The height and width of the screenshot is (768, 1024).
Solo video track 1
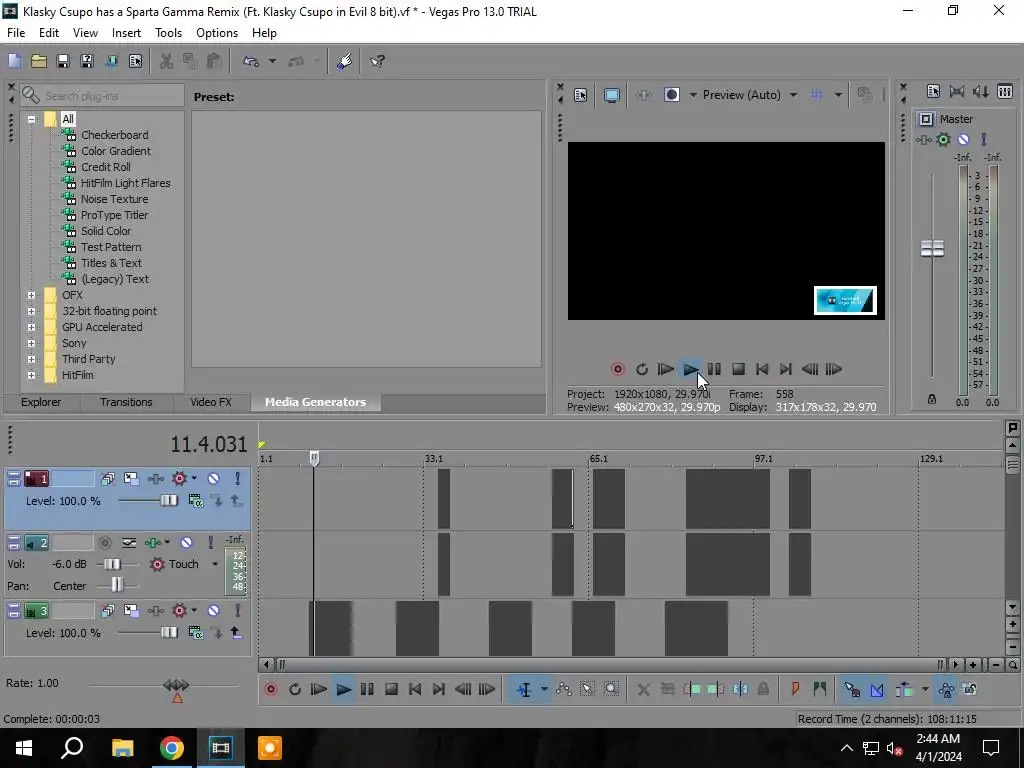tap(238, 479)
